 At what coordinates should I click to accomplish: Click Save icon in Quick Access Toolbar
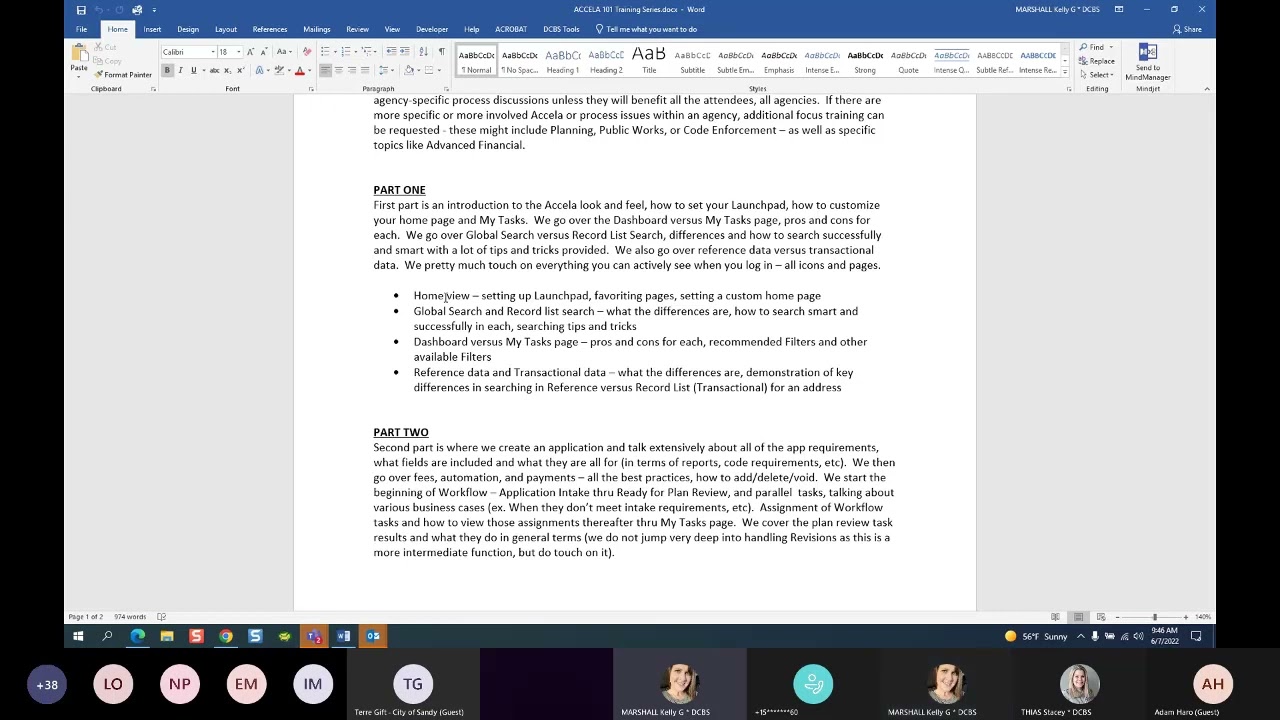pos(81,10)
